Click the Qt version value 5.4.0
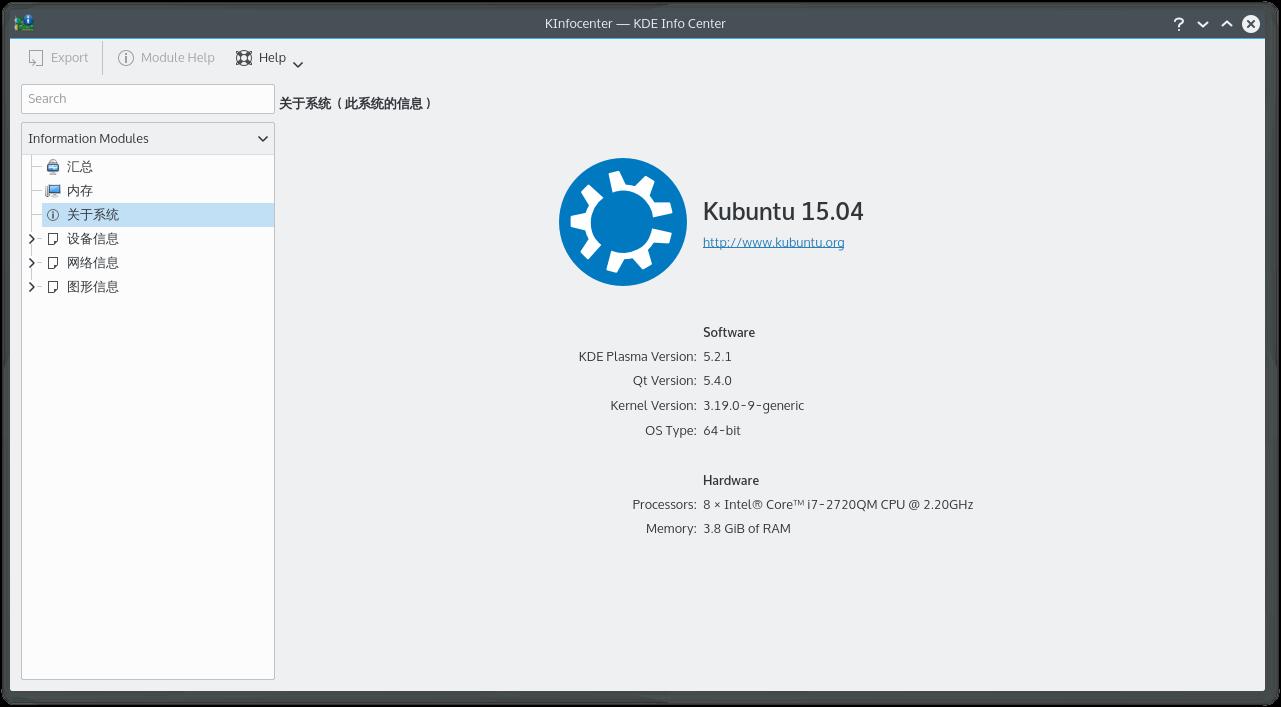The height and width of the screenshot is (707, 1281). (717, 380)
